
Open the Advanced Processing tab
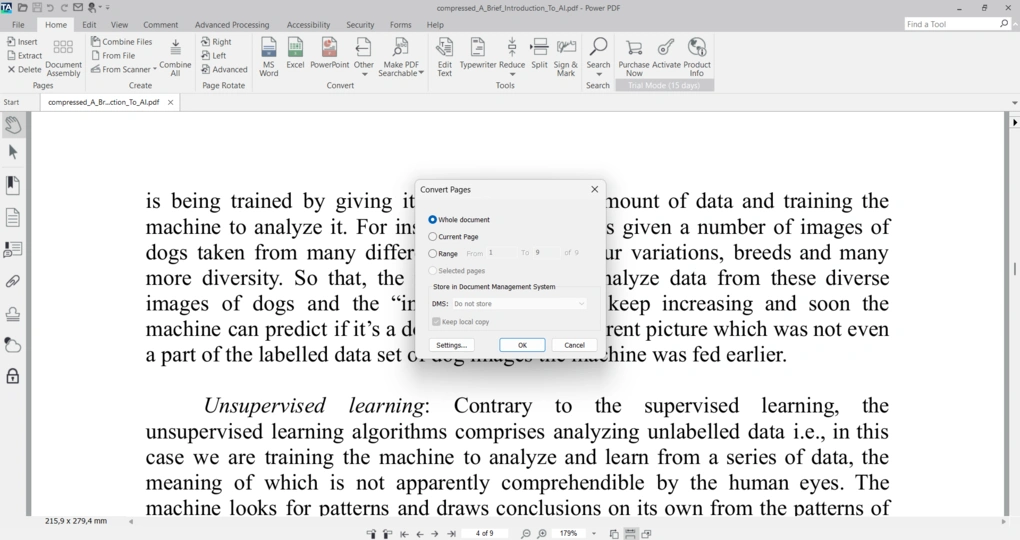(x=232, y=25)
